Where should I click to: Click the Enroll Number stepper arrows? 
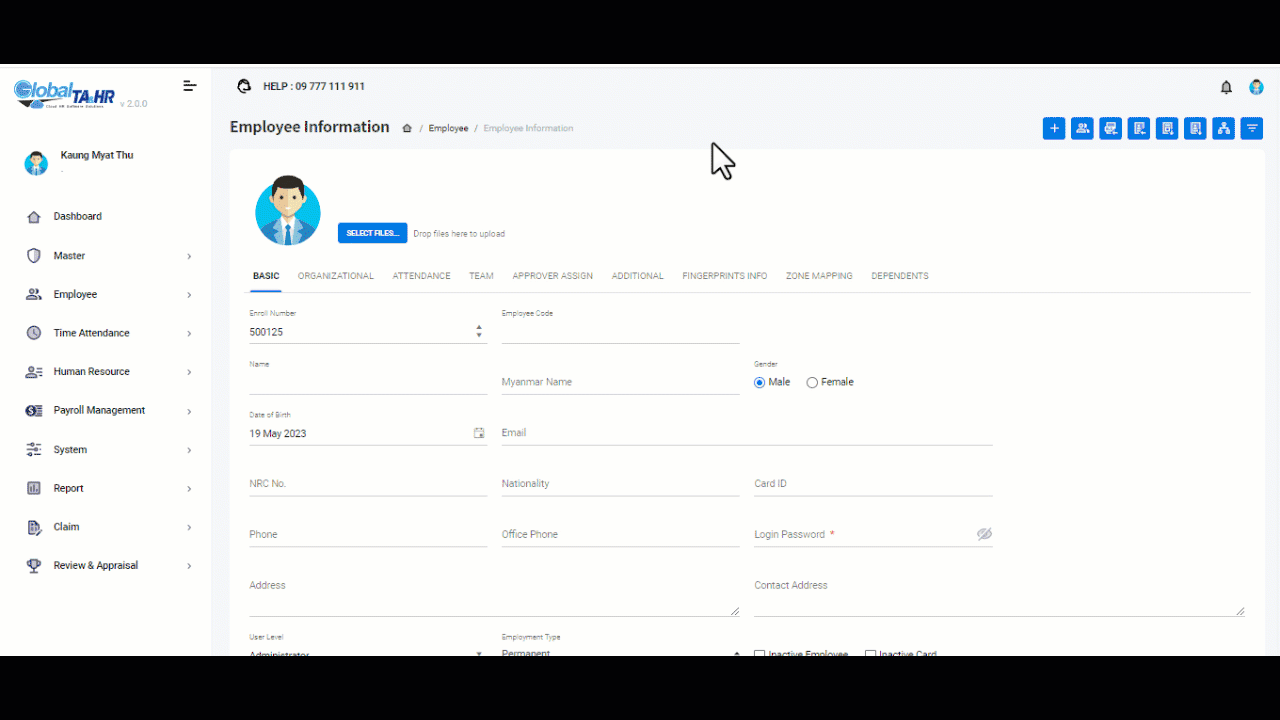[x=479, y=331]
